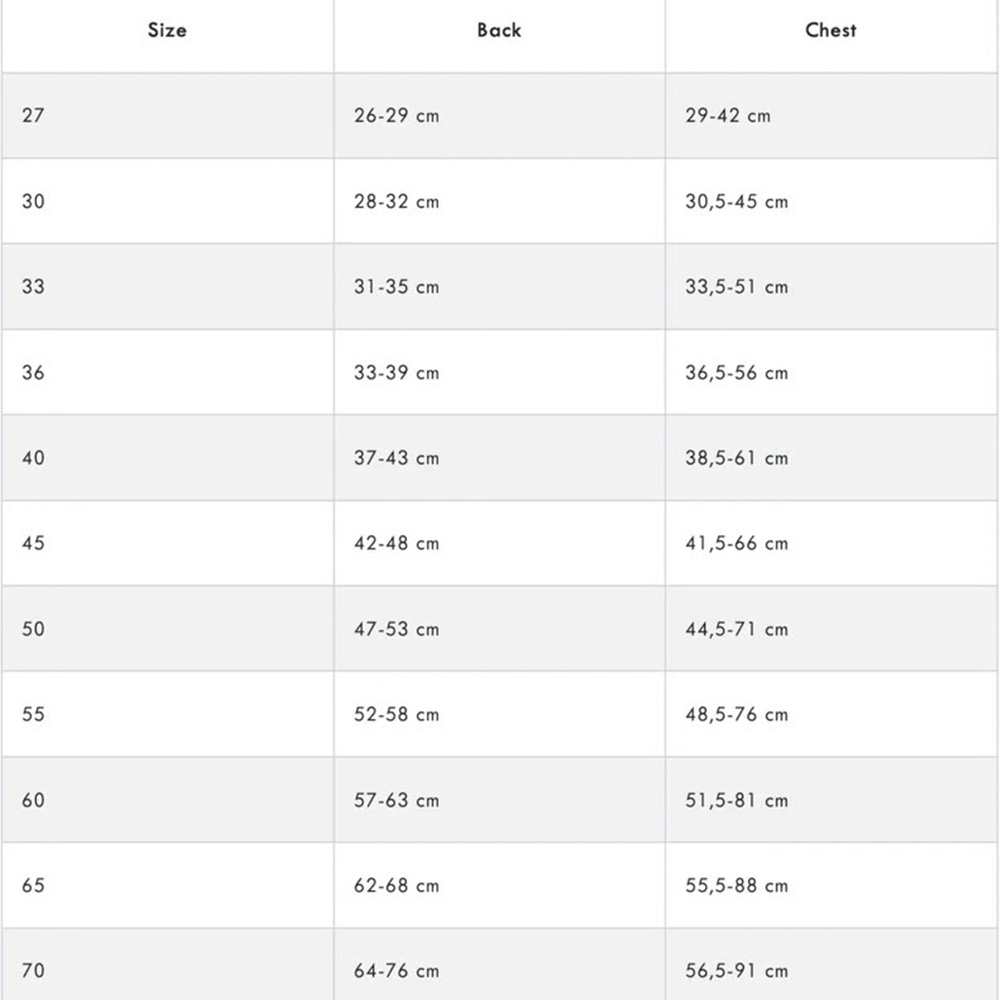The width and height of the screenshot is (1000, 1000).
Task: Select the 56,5-91 cm chest value
Action: [x=737, y=971]
